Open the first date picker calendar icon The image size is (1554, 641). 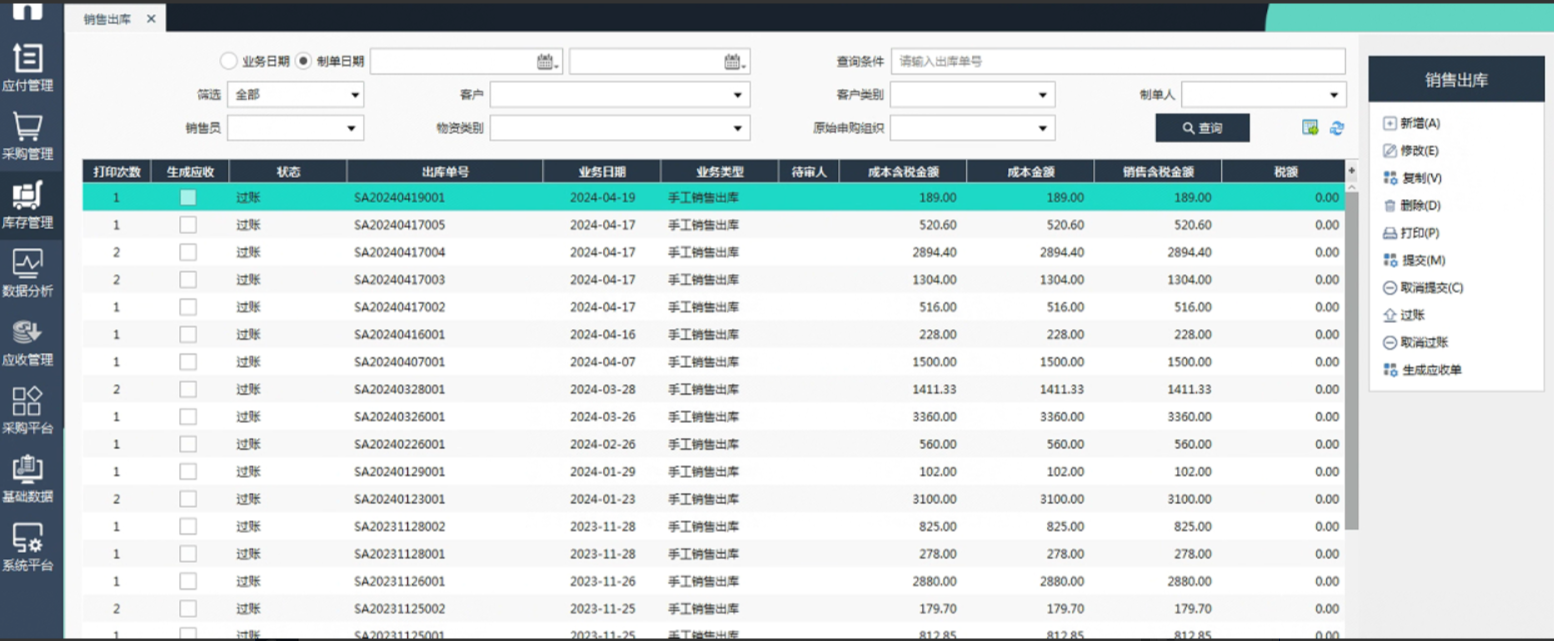click(545, 62)
